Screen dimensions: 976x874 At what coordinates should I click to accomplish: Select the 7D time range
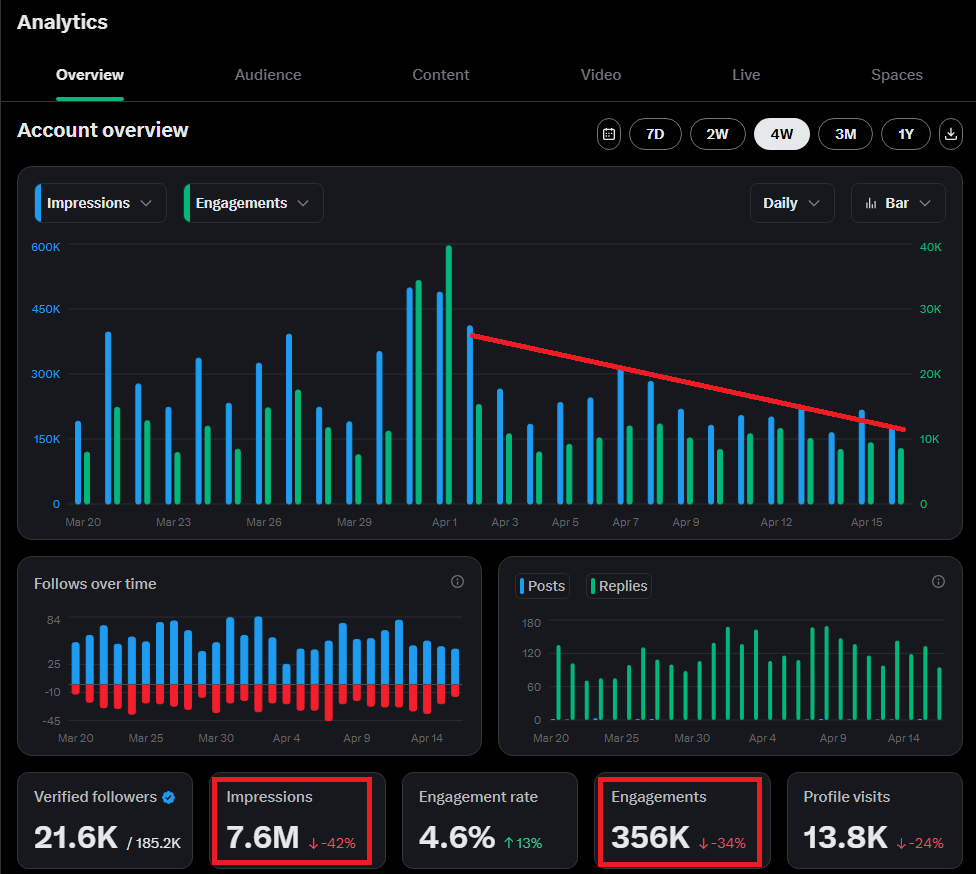(655, 134)
